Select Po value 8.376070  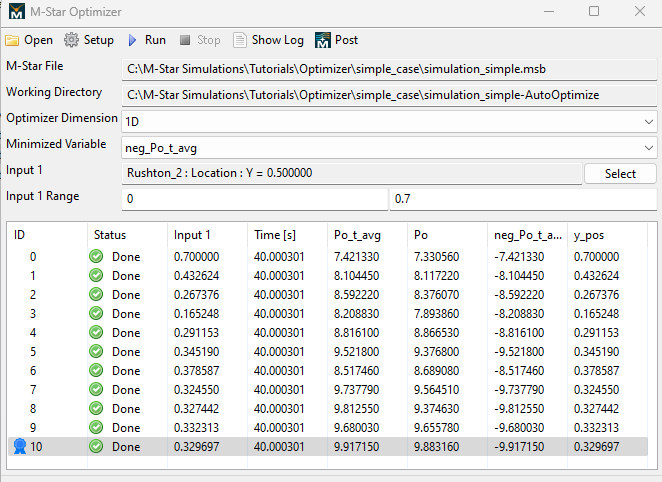coord(437,295)
